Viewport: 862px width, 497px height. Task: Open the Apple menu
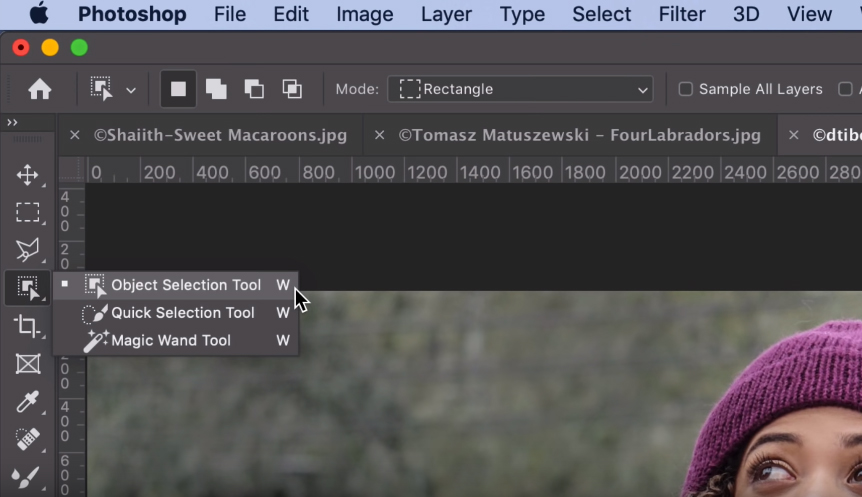tap(38, 14)
